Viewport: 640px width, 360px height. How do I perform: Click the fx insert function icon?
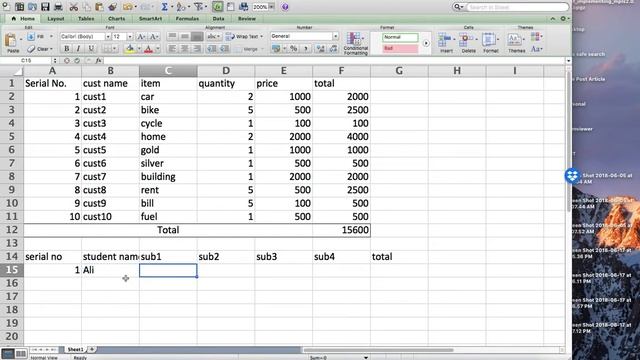pos(98,60)
